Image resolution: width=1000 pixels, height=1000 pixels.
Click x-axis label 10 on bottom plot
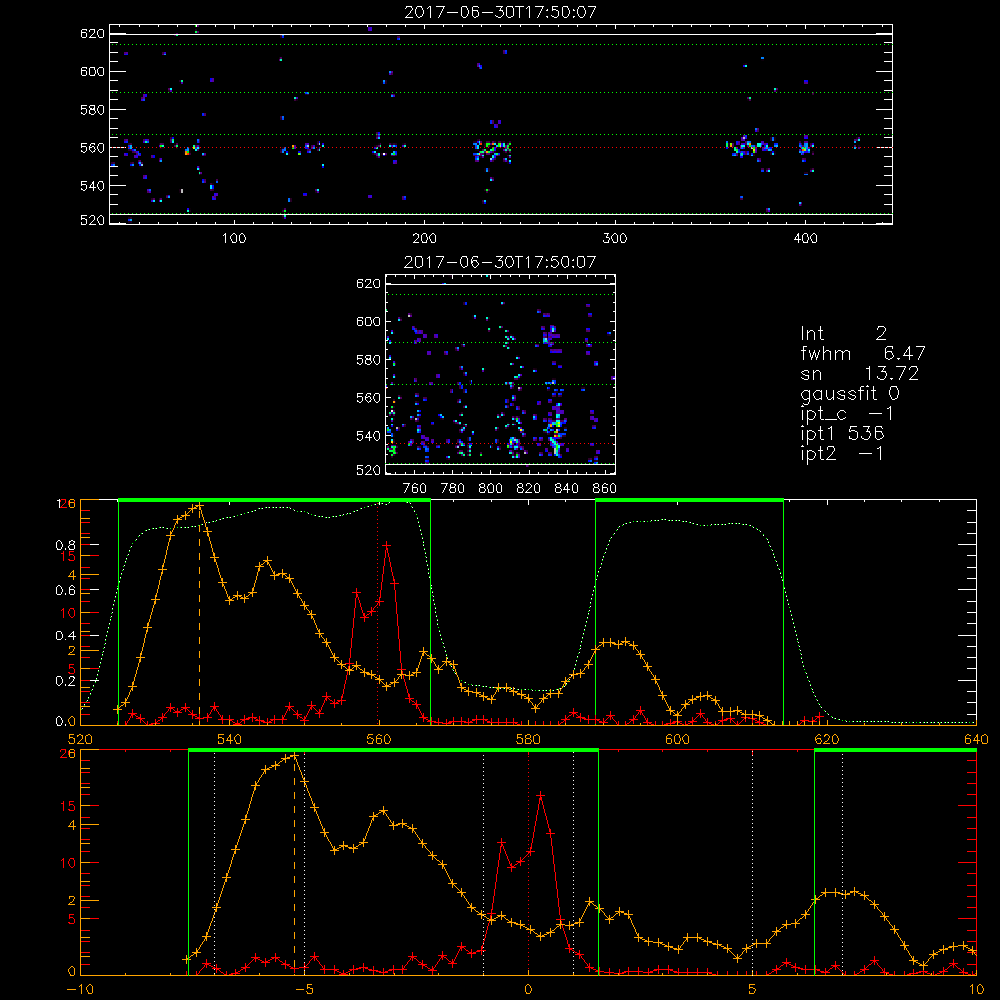coord(976,989)
